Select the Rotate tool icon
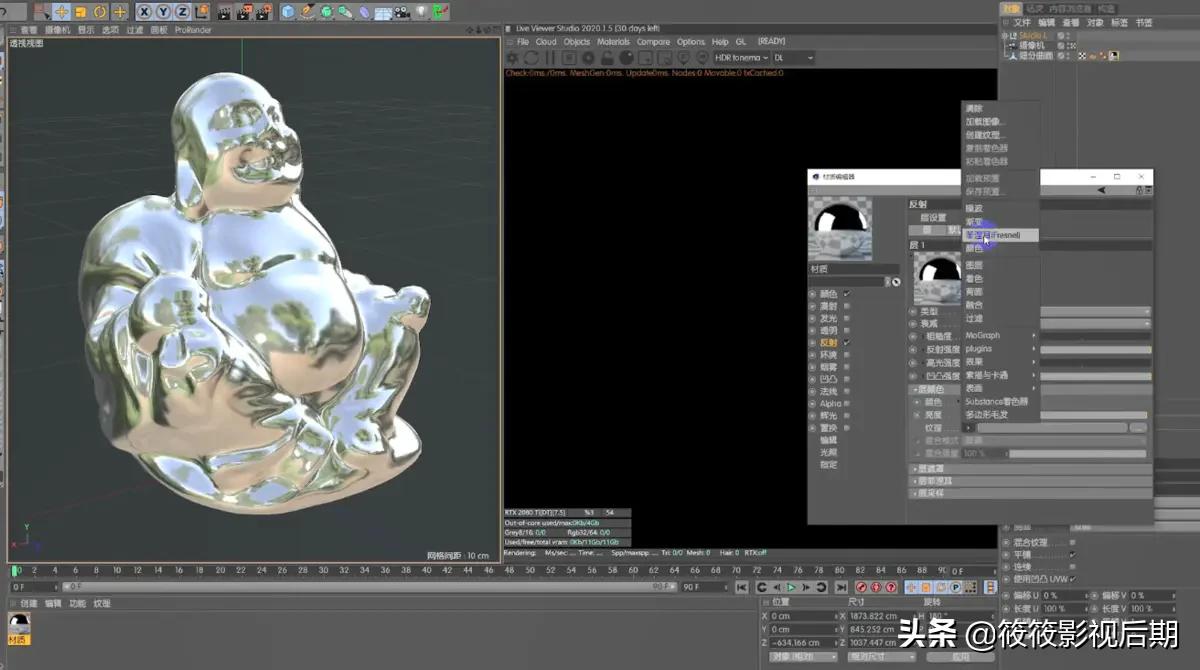 (100, 12)
